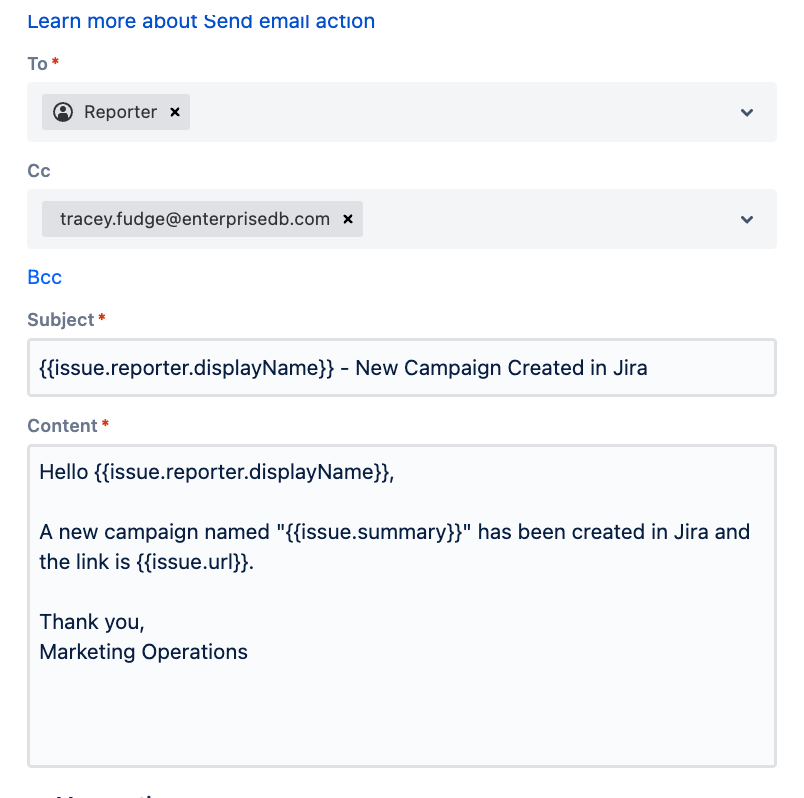Select the tracey.fudge@enterprisedb.com chip

pos(195,219)
